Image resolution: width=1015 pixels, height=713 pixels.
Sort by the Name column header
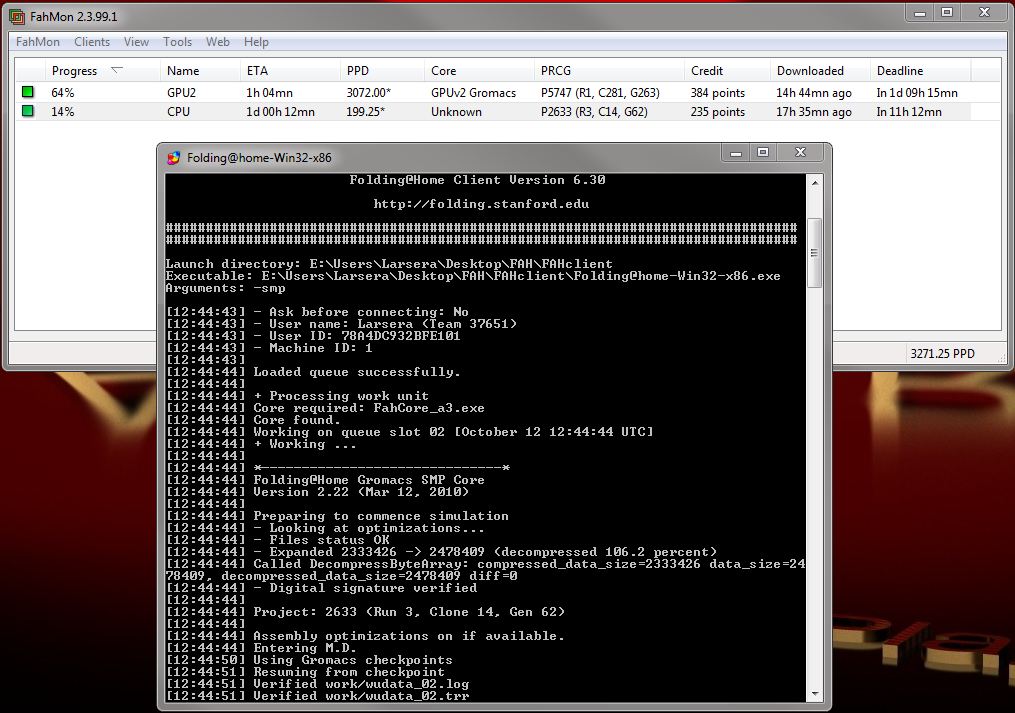point(200,71)
